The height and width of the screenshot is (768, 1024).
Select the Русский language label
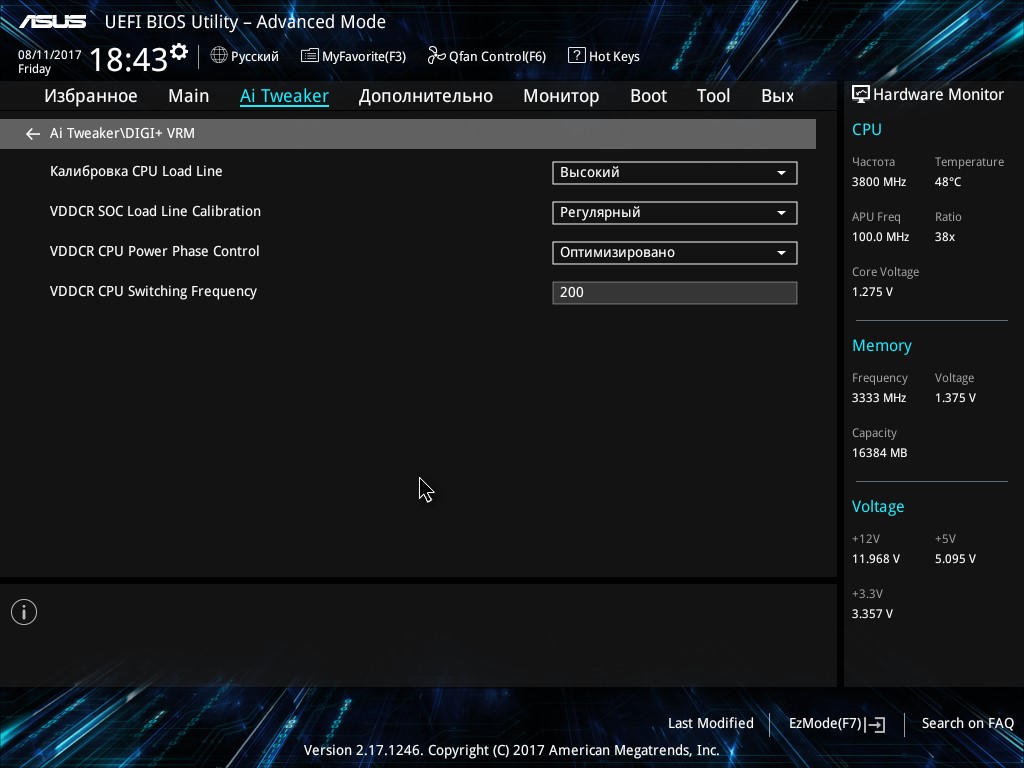coord(255,57)
